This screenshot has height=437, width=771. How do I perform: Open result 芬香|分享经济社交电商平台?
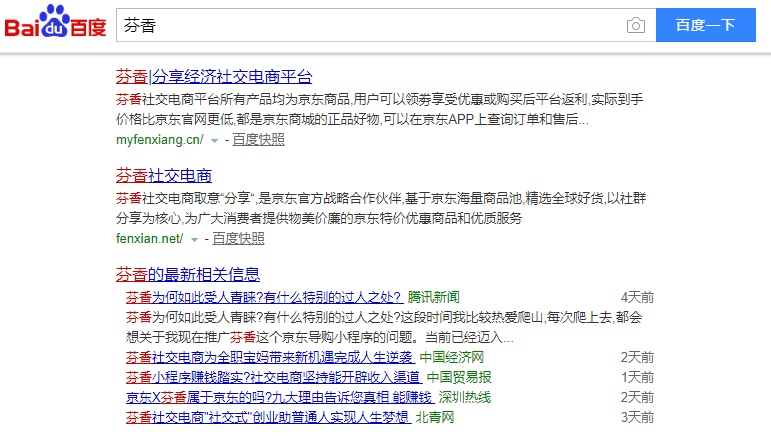(x=214, y=77)
